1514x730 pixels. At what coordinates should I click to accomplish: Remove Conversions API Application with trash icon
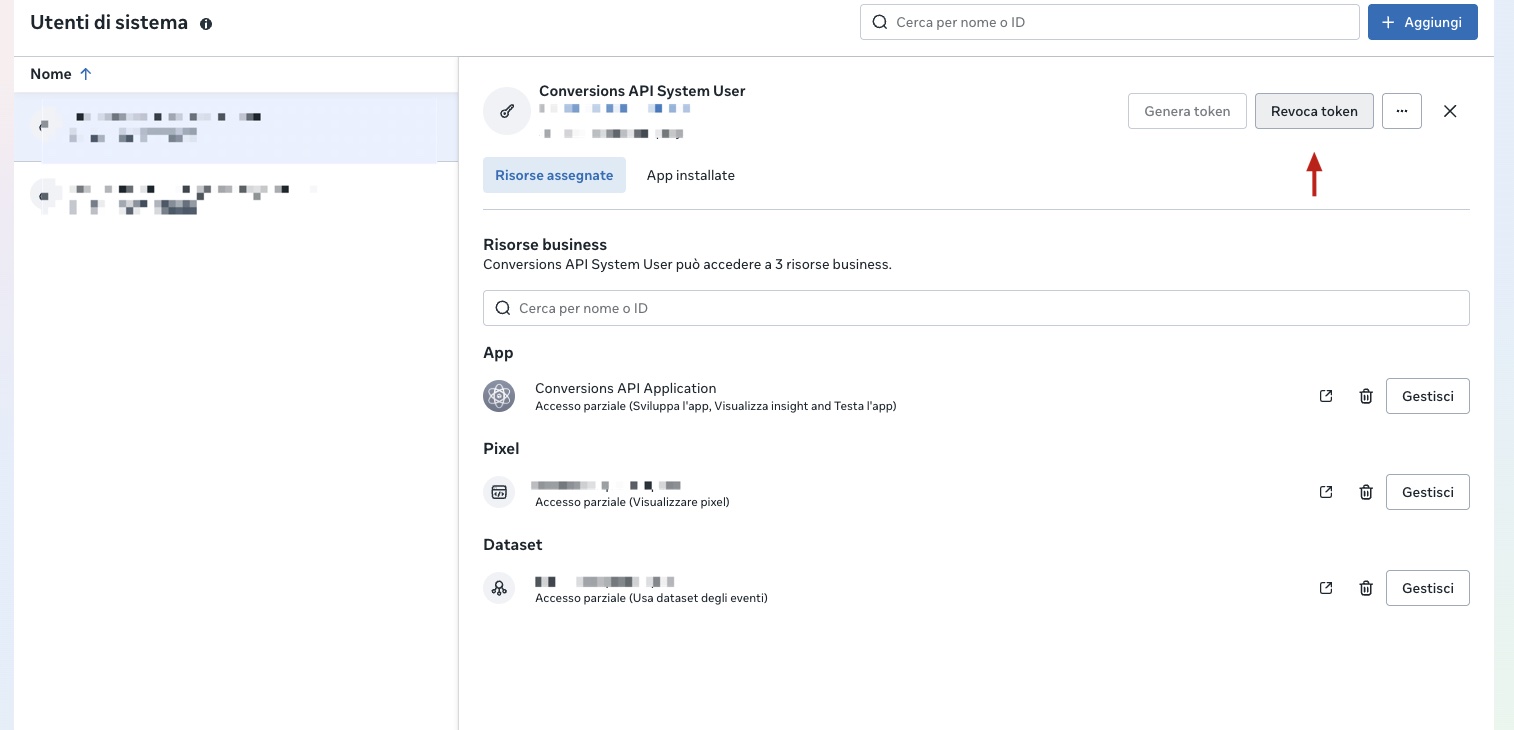point(1366,396)
